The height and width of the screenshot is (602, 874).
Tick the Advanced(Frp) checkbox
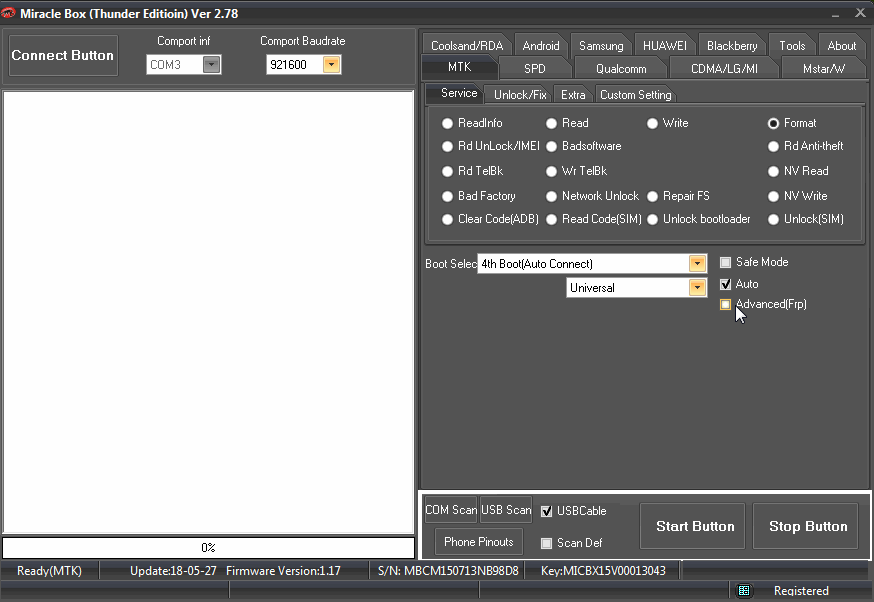[725, 304]
